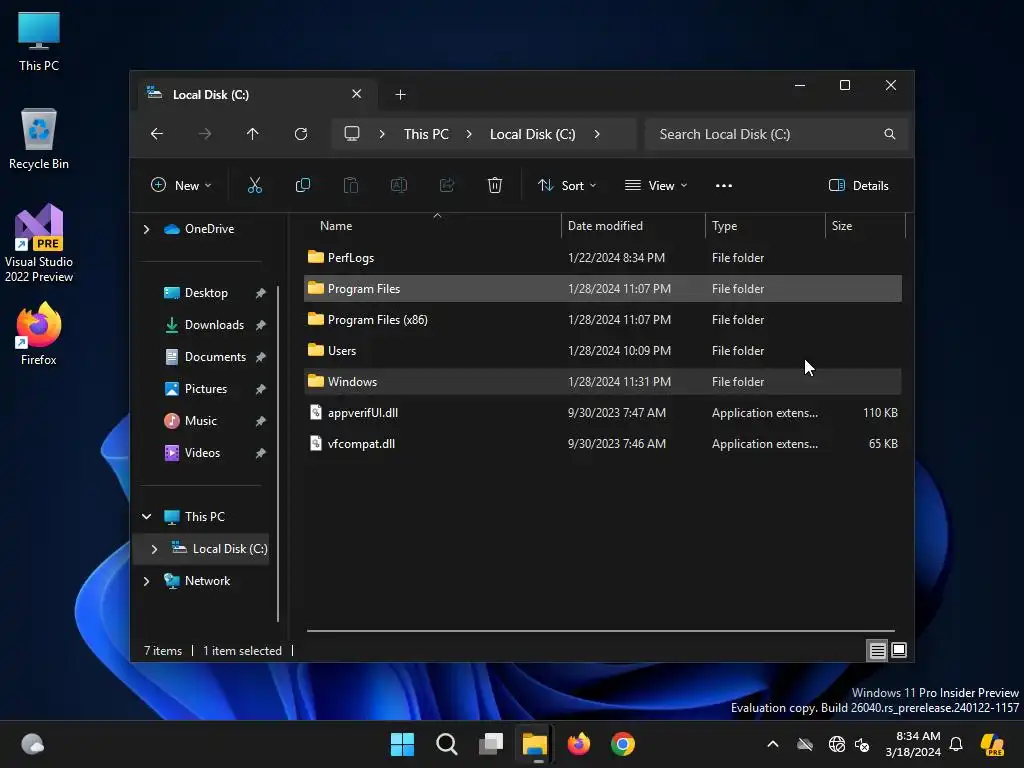The image size is (1024, 768).
Task: Switch to large thumbnails layout icon in status bar
Action: (x=899, y=650)
